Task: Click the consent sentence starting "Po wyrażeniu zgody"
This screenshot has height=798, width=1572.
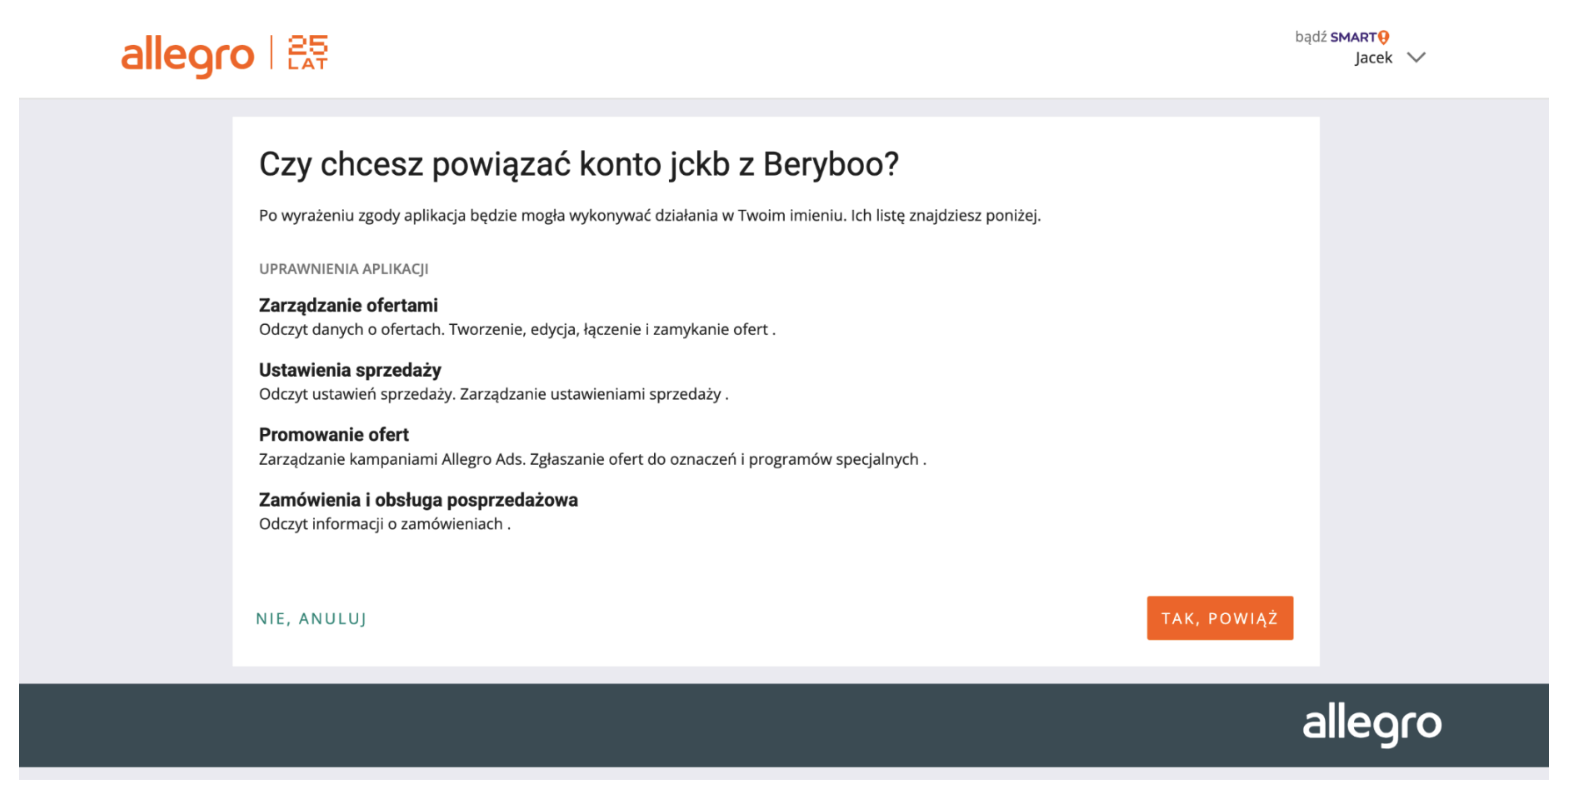Action: 649,215
